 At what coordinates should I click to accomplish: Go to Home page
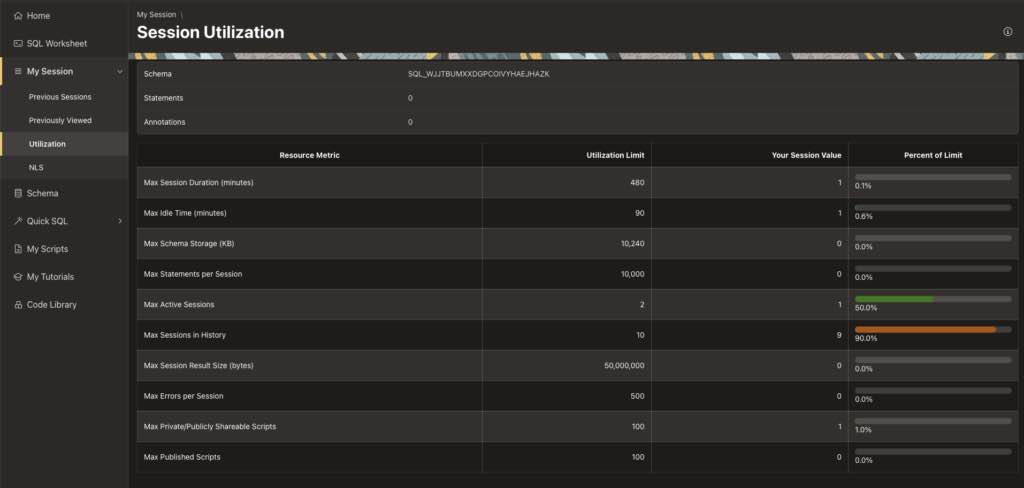(x=39, y=16)
